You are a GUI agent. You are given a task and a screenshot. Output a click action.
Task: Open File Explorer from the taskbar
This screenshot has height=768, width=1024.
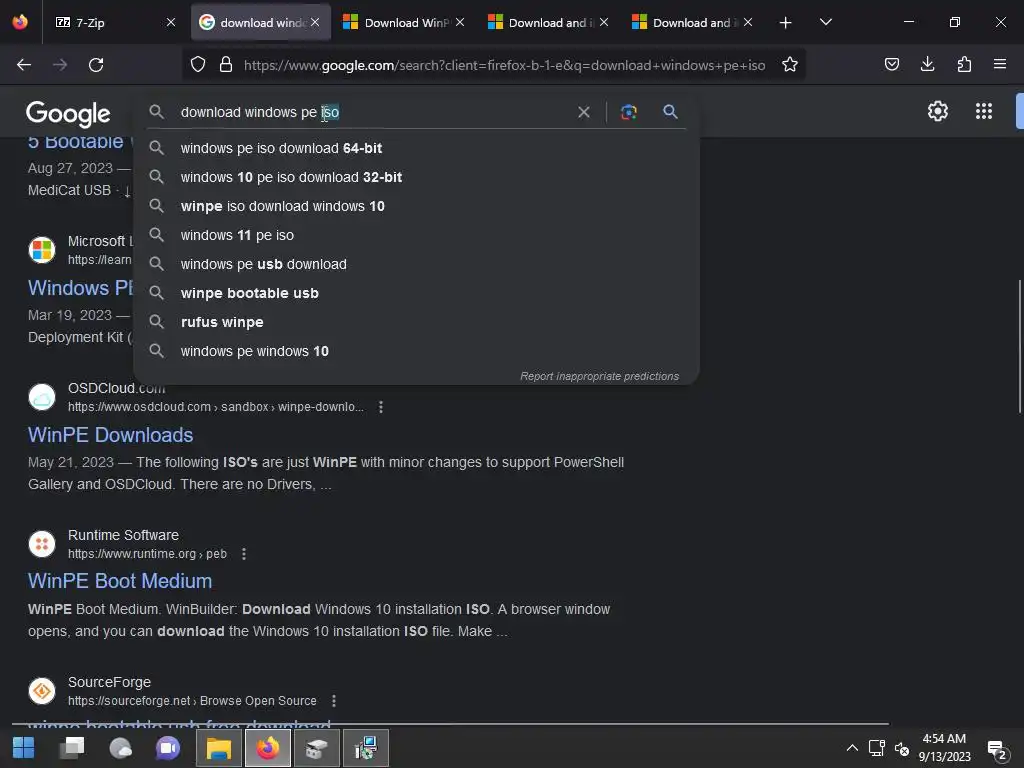219,748
